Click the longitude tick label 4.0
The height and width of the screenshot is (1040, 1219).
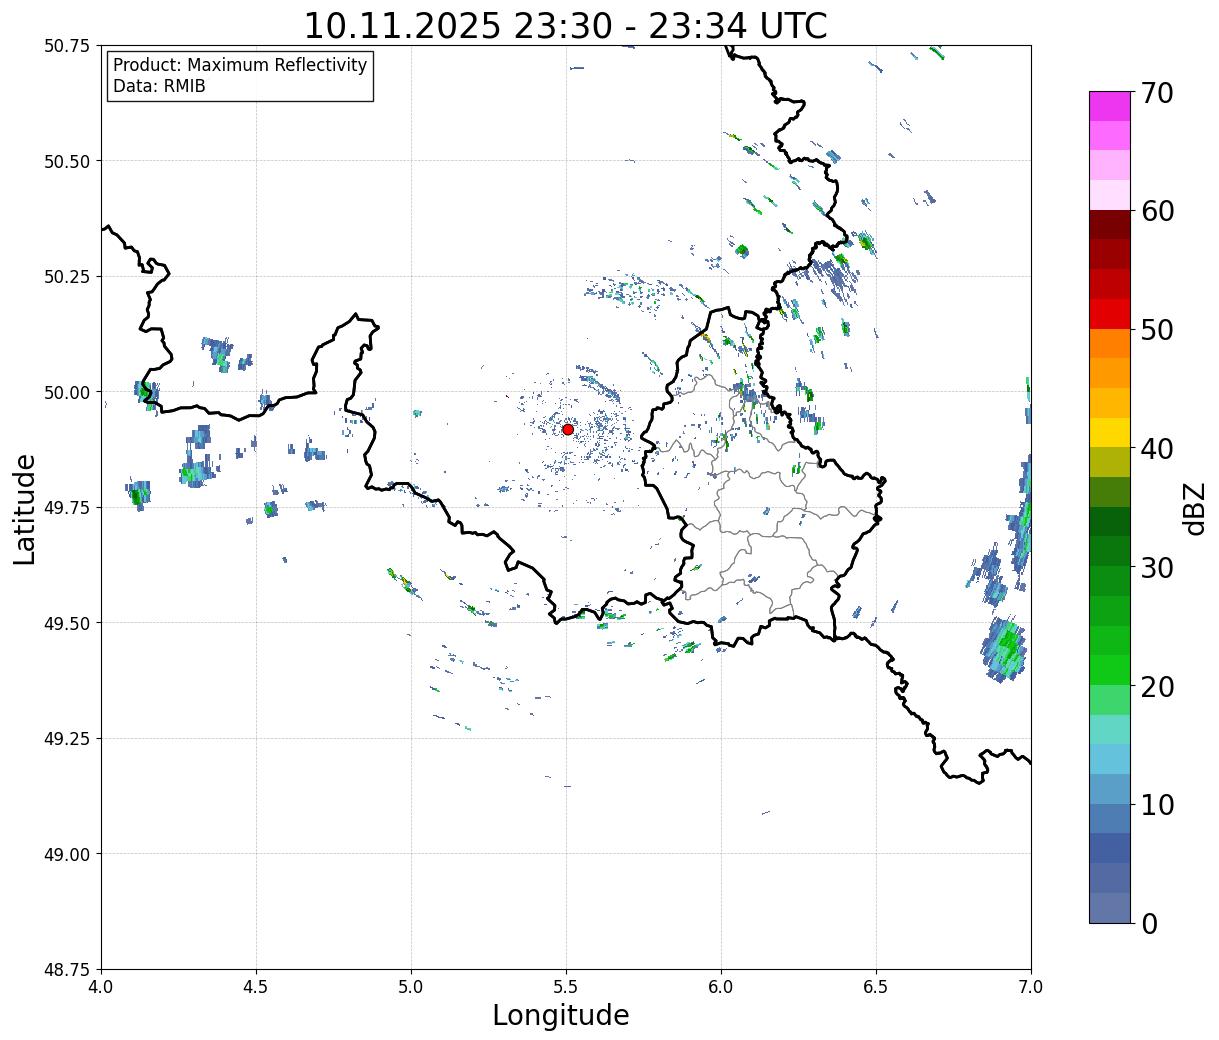click(x=101, y=987)
